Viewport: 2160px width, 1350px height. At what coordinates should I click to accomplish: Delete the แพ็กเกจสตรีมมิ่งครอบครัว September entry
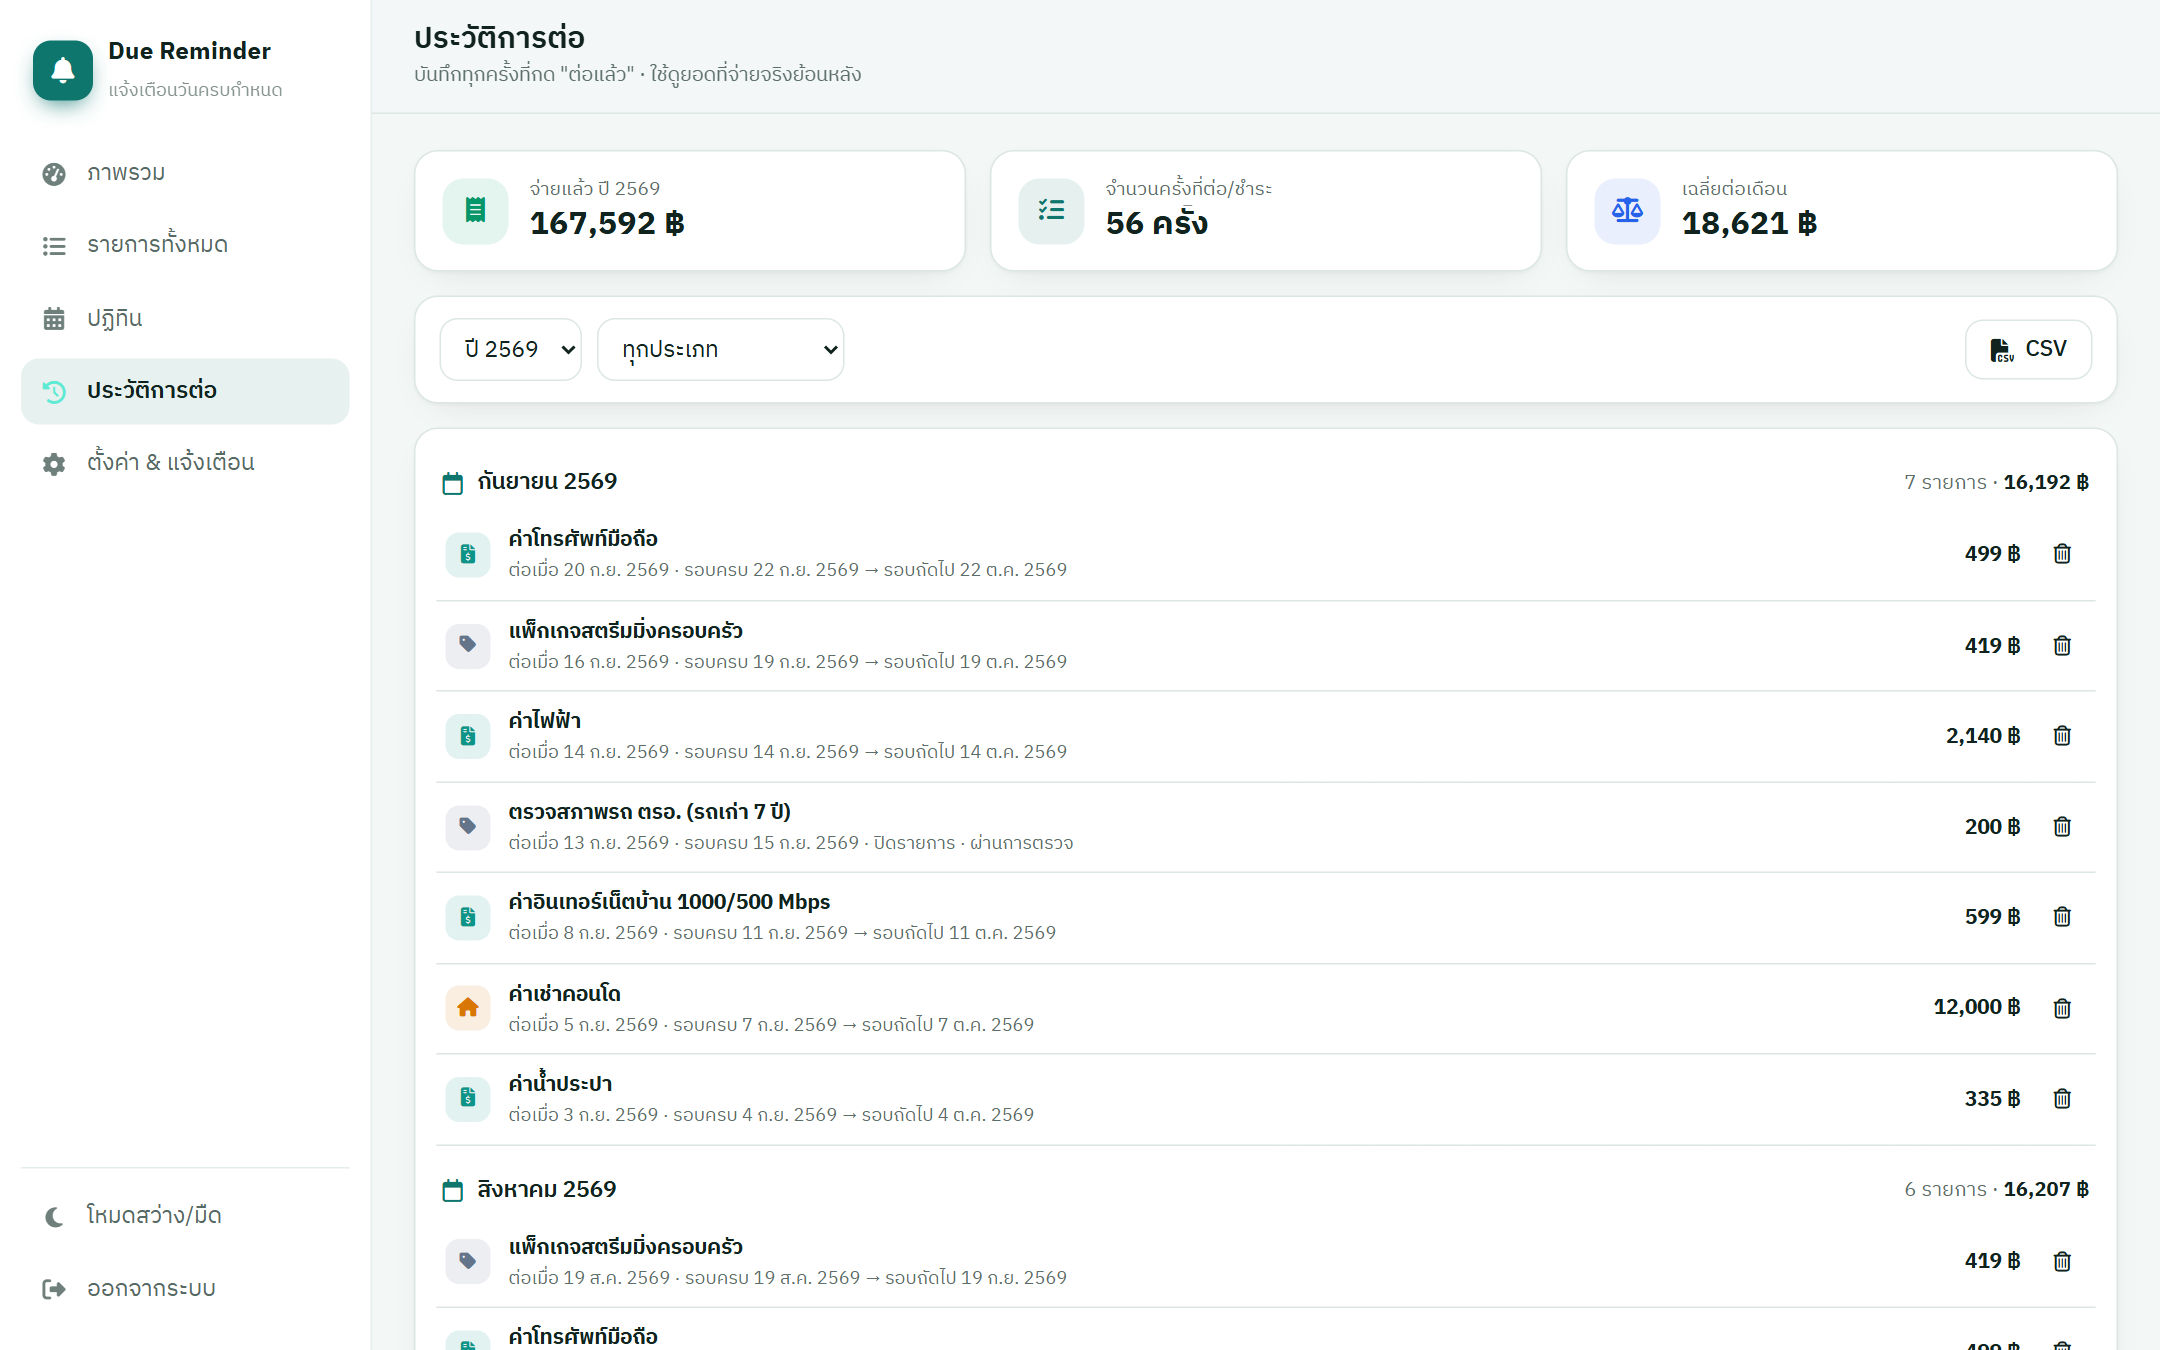click(x=2062, y=646)
